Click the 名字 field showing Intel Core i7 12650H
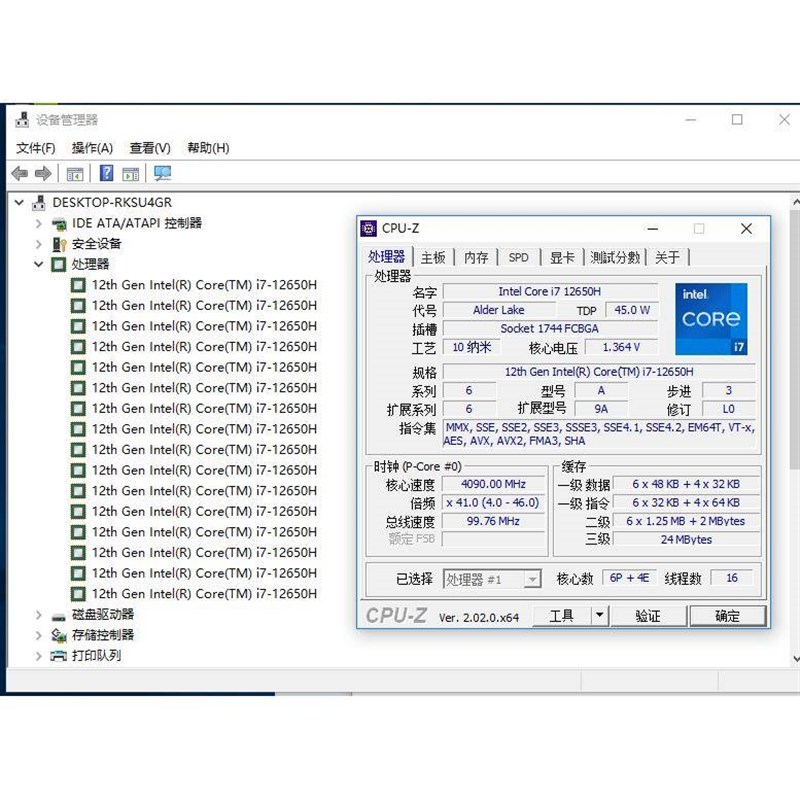Screen dimensions: 800x800 point(550,291)
